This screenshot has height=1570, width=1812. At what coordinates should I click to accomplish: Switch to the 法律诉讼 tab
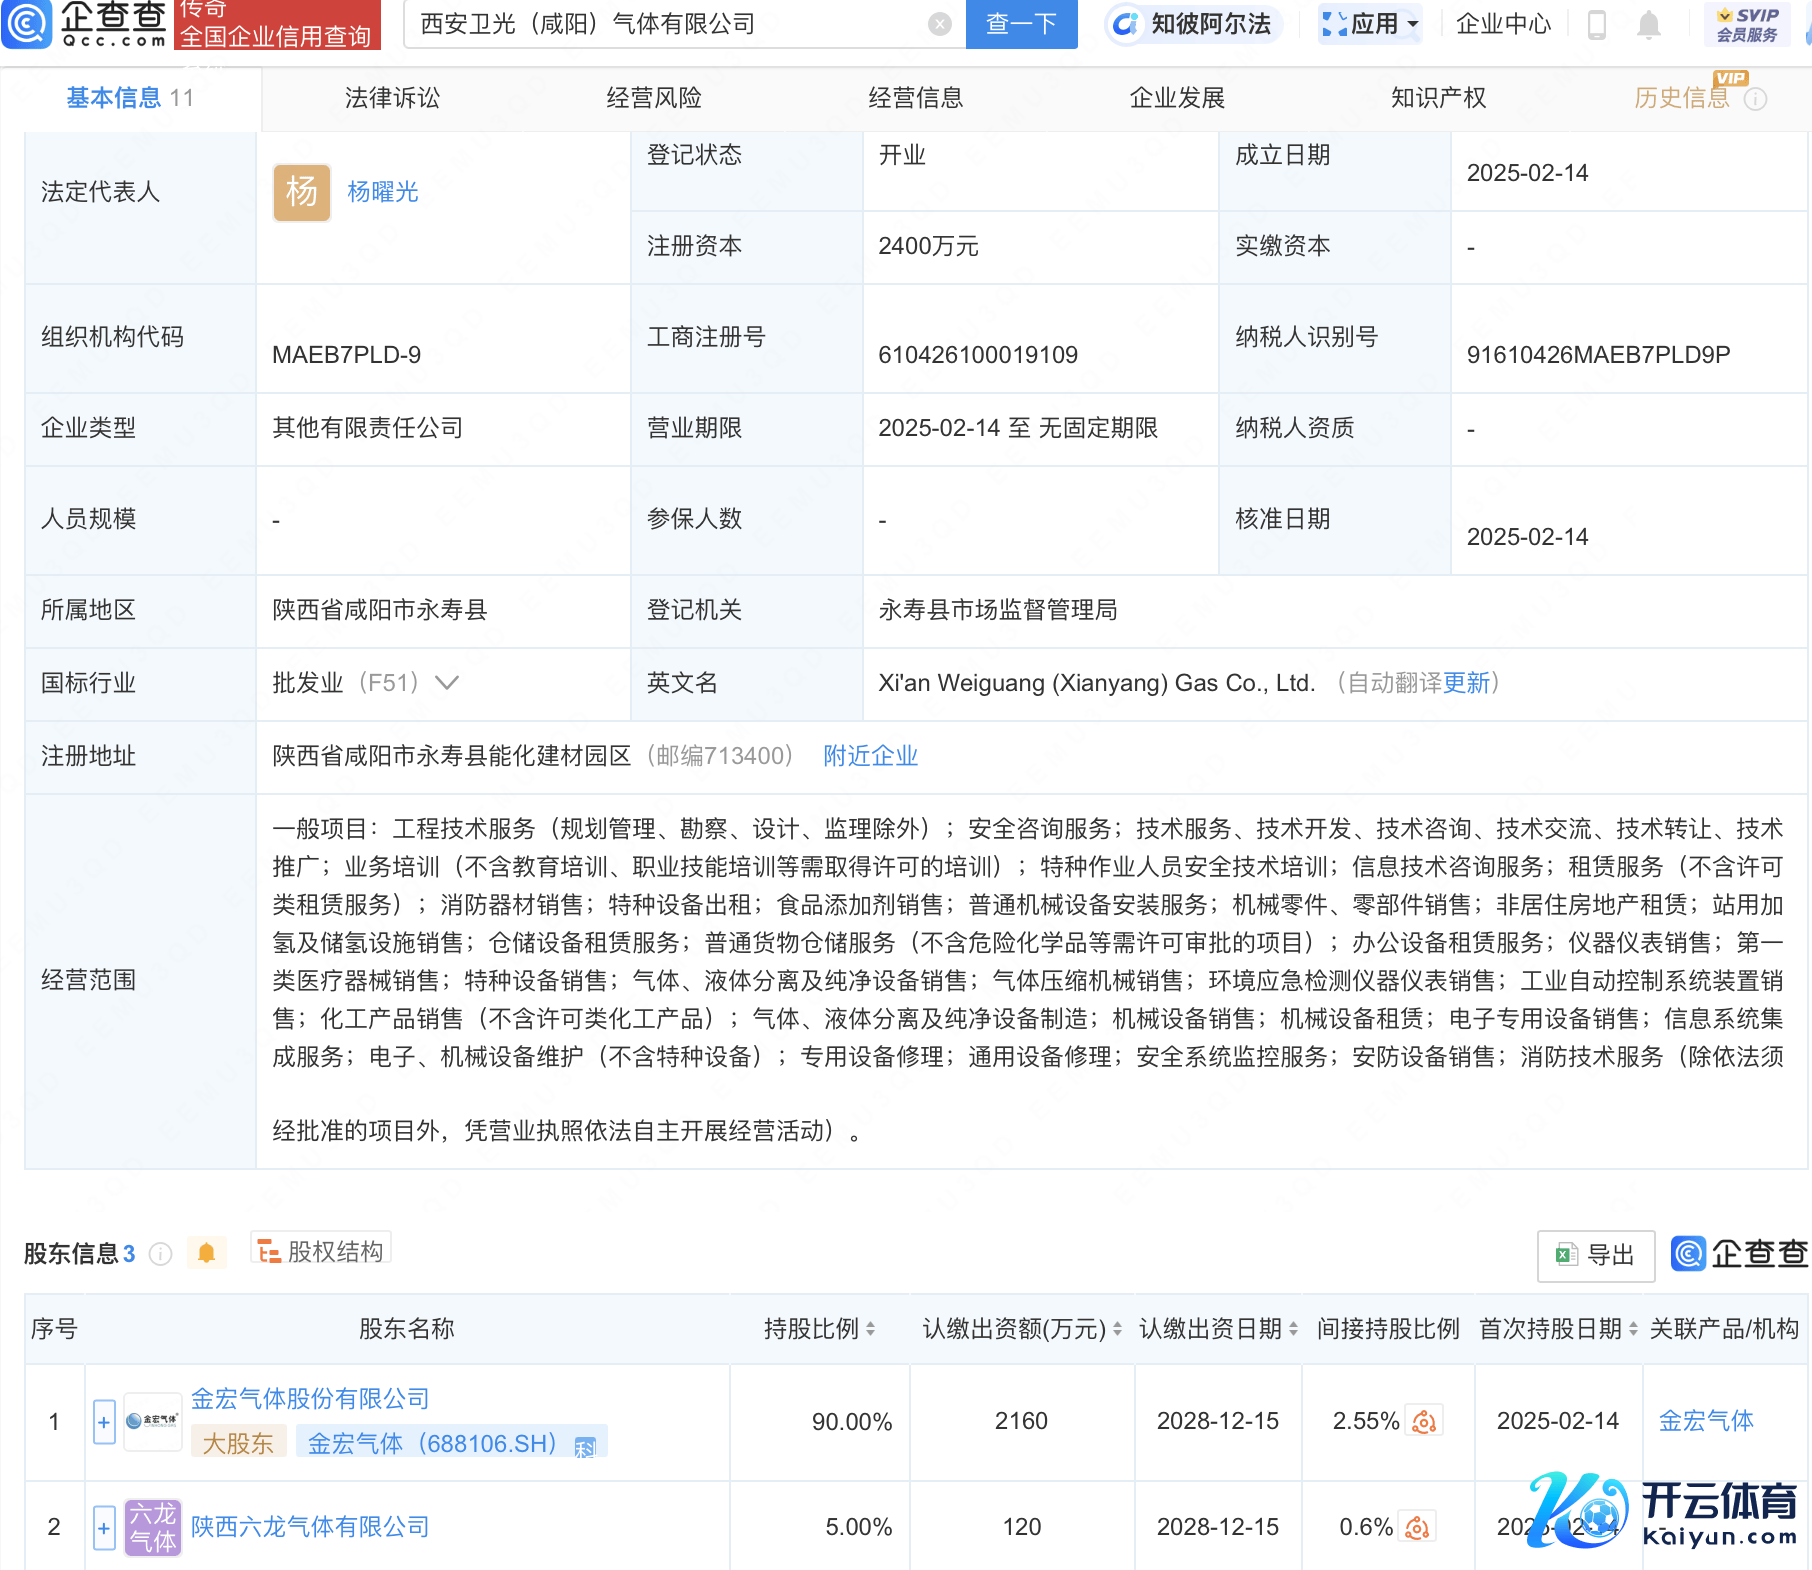pyautogui.click(x=392, y=98)
